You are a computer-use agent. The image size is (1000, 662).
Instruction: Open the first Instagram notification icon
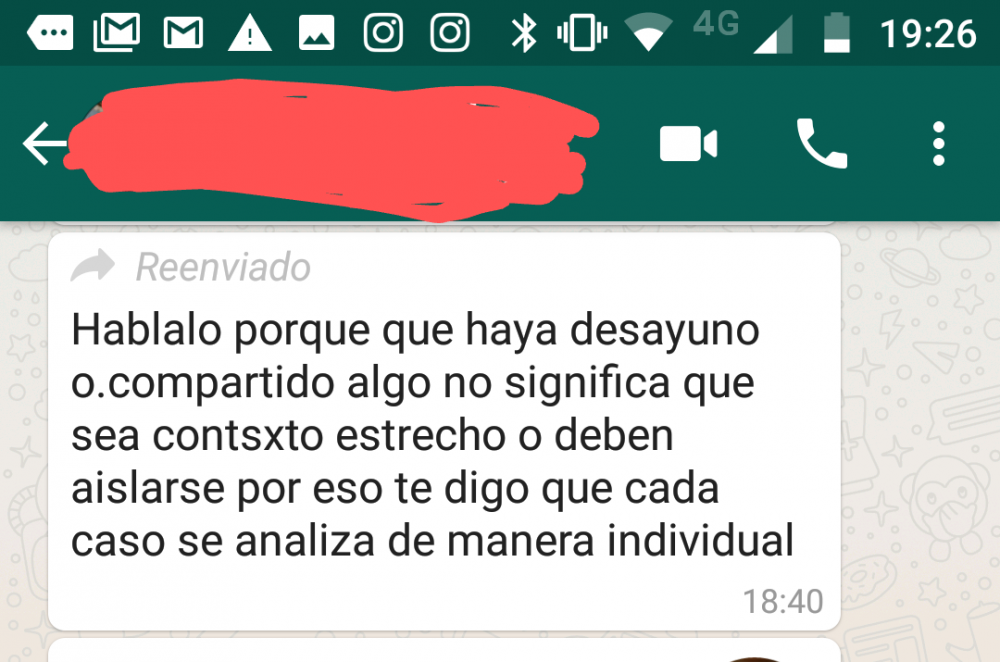point(383,33)
